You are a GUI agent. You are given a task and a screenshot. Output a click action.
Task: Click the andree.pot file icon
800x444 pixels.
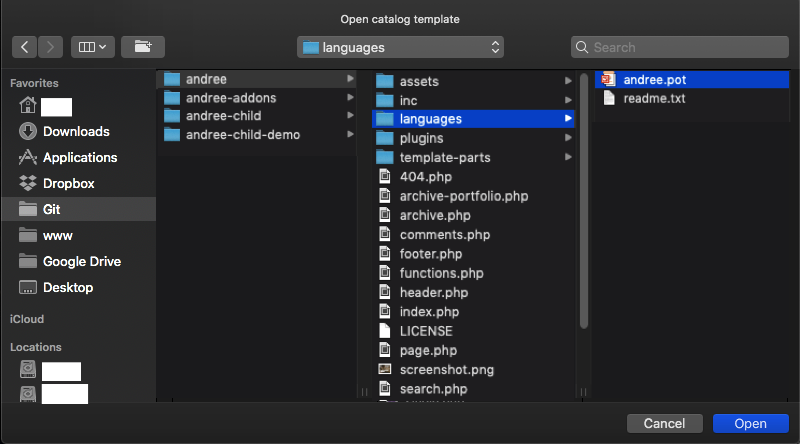(x=608, y=79)
